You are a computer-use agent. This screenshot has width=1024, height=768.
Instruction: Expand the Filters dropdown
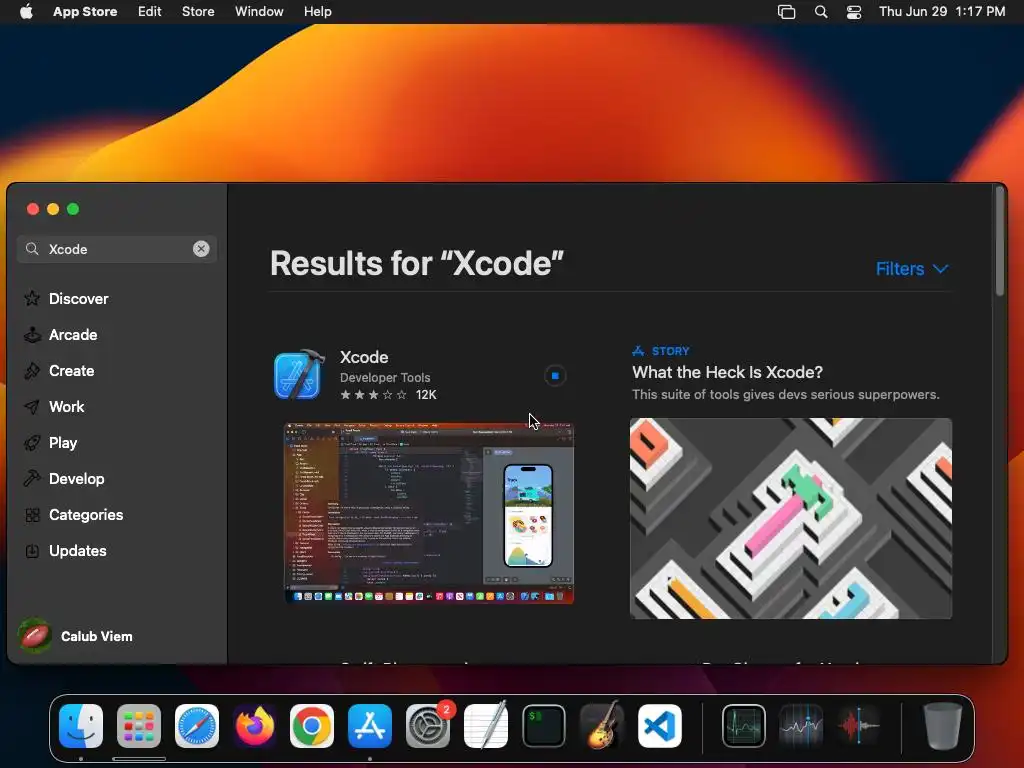point(912,268)
